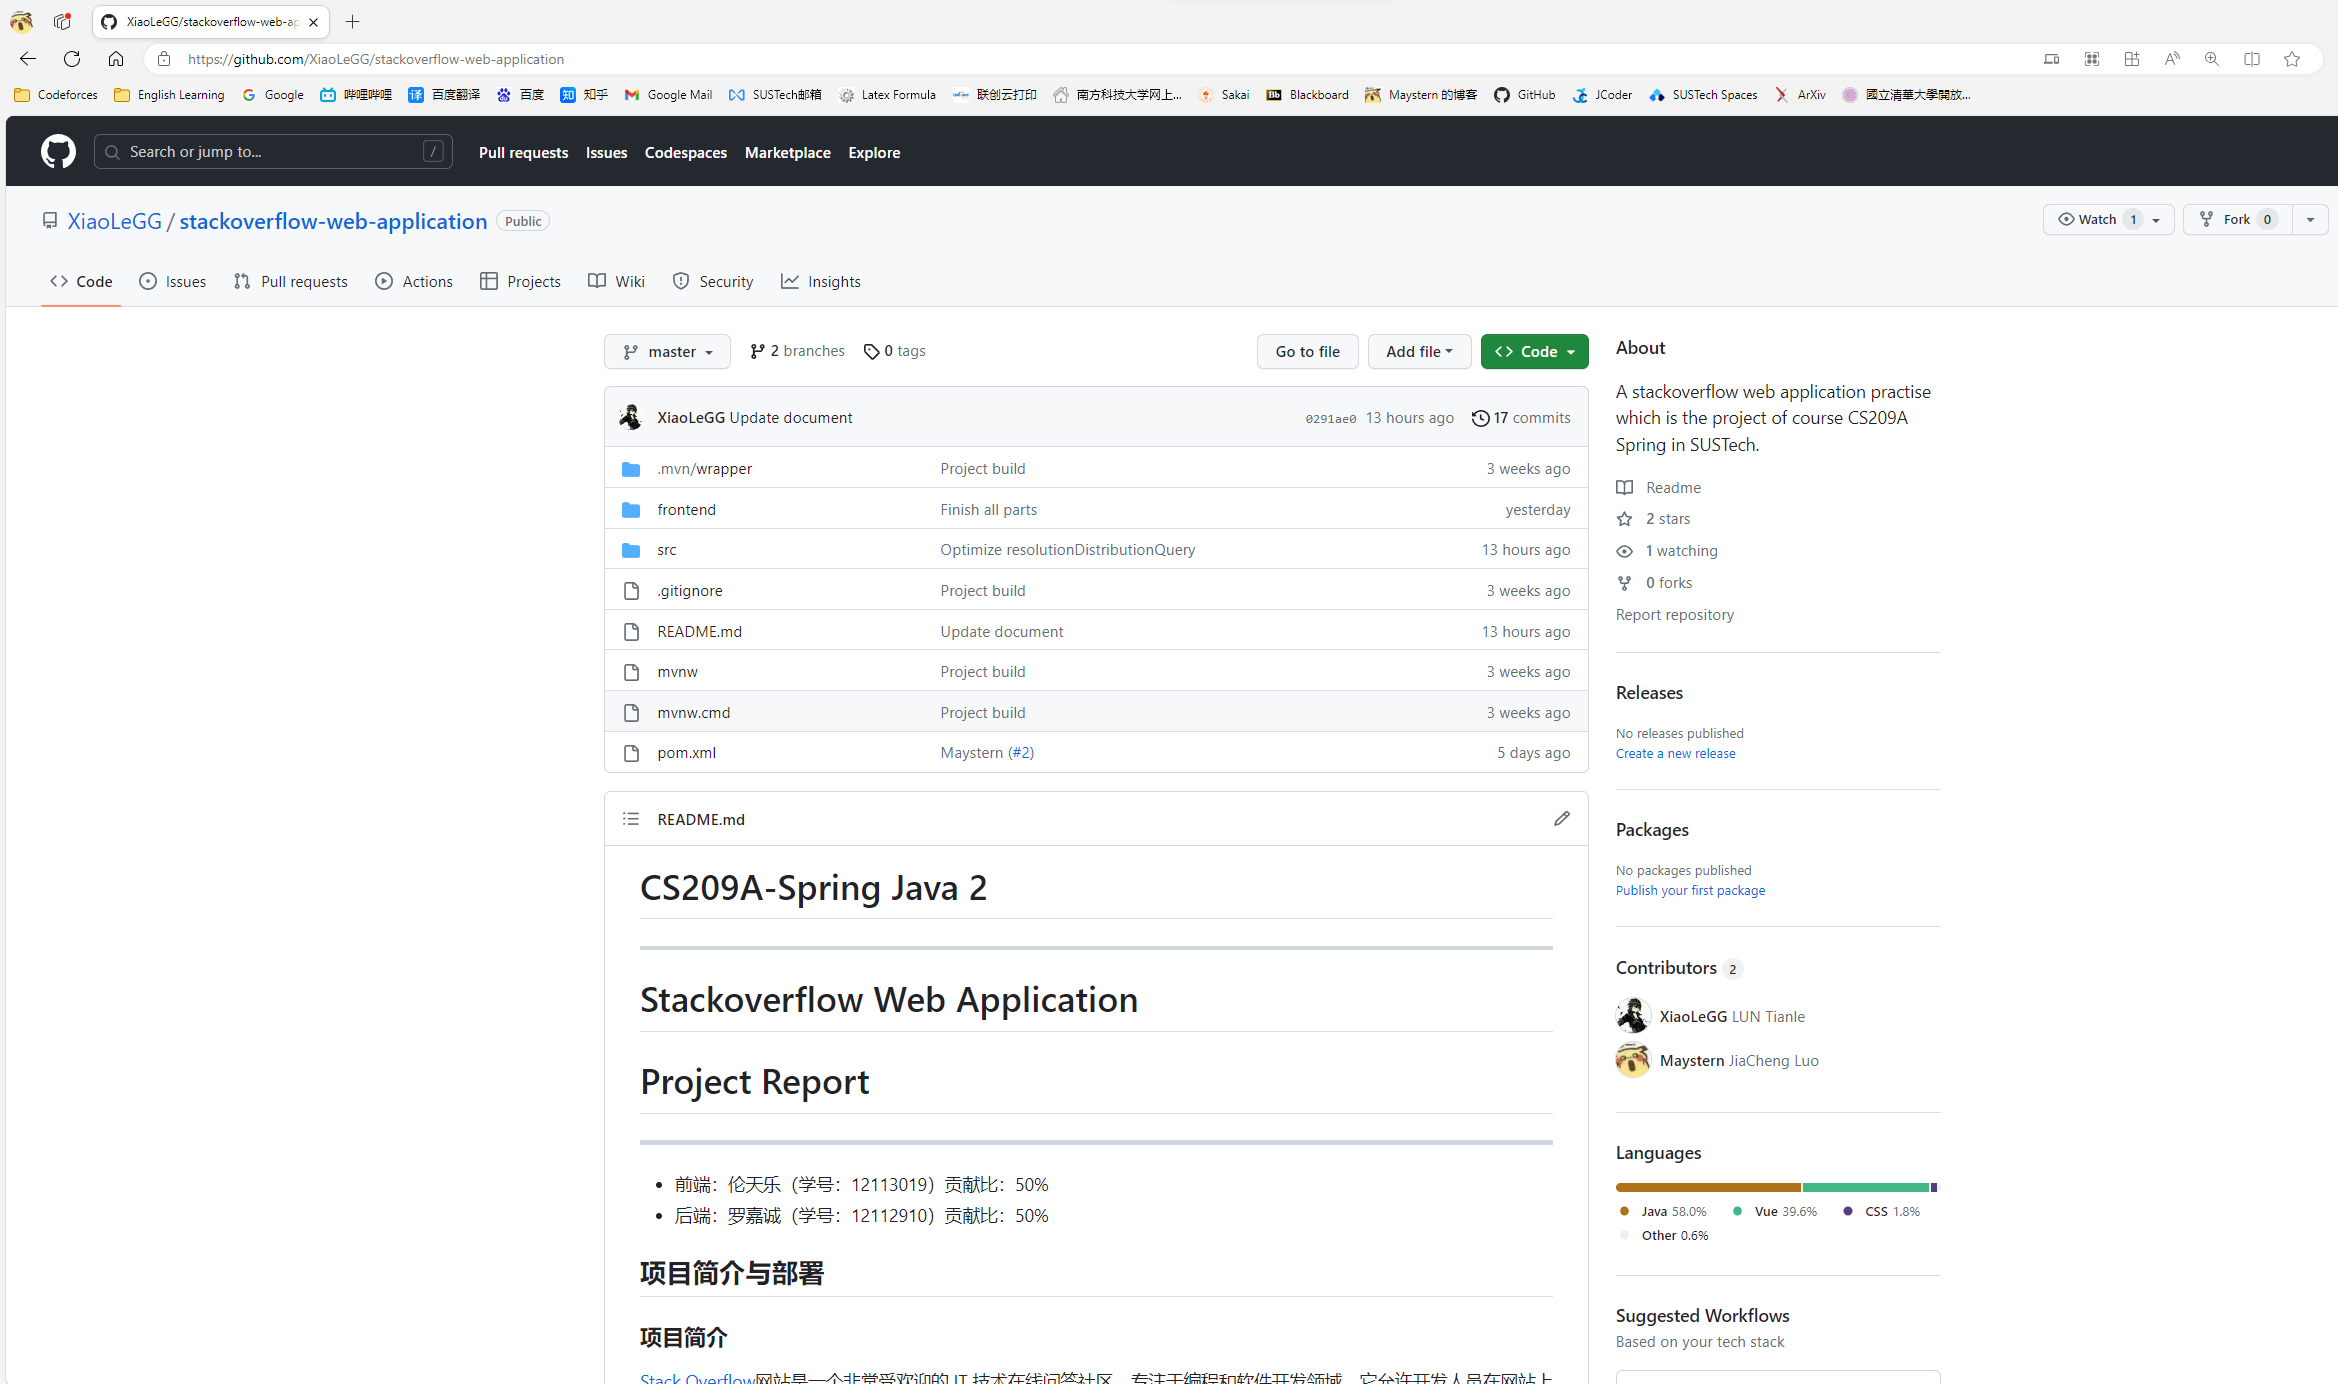2338x1384 pixels.
Task: Open fork options dropdown arrow
Action: (x=2310, y=220)
